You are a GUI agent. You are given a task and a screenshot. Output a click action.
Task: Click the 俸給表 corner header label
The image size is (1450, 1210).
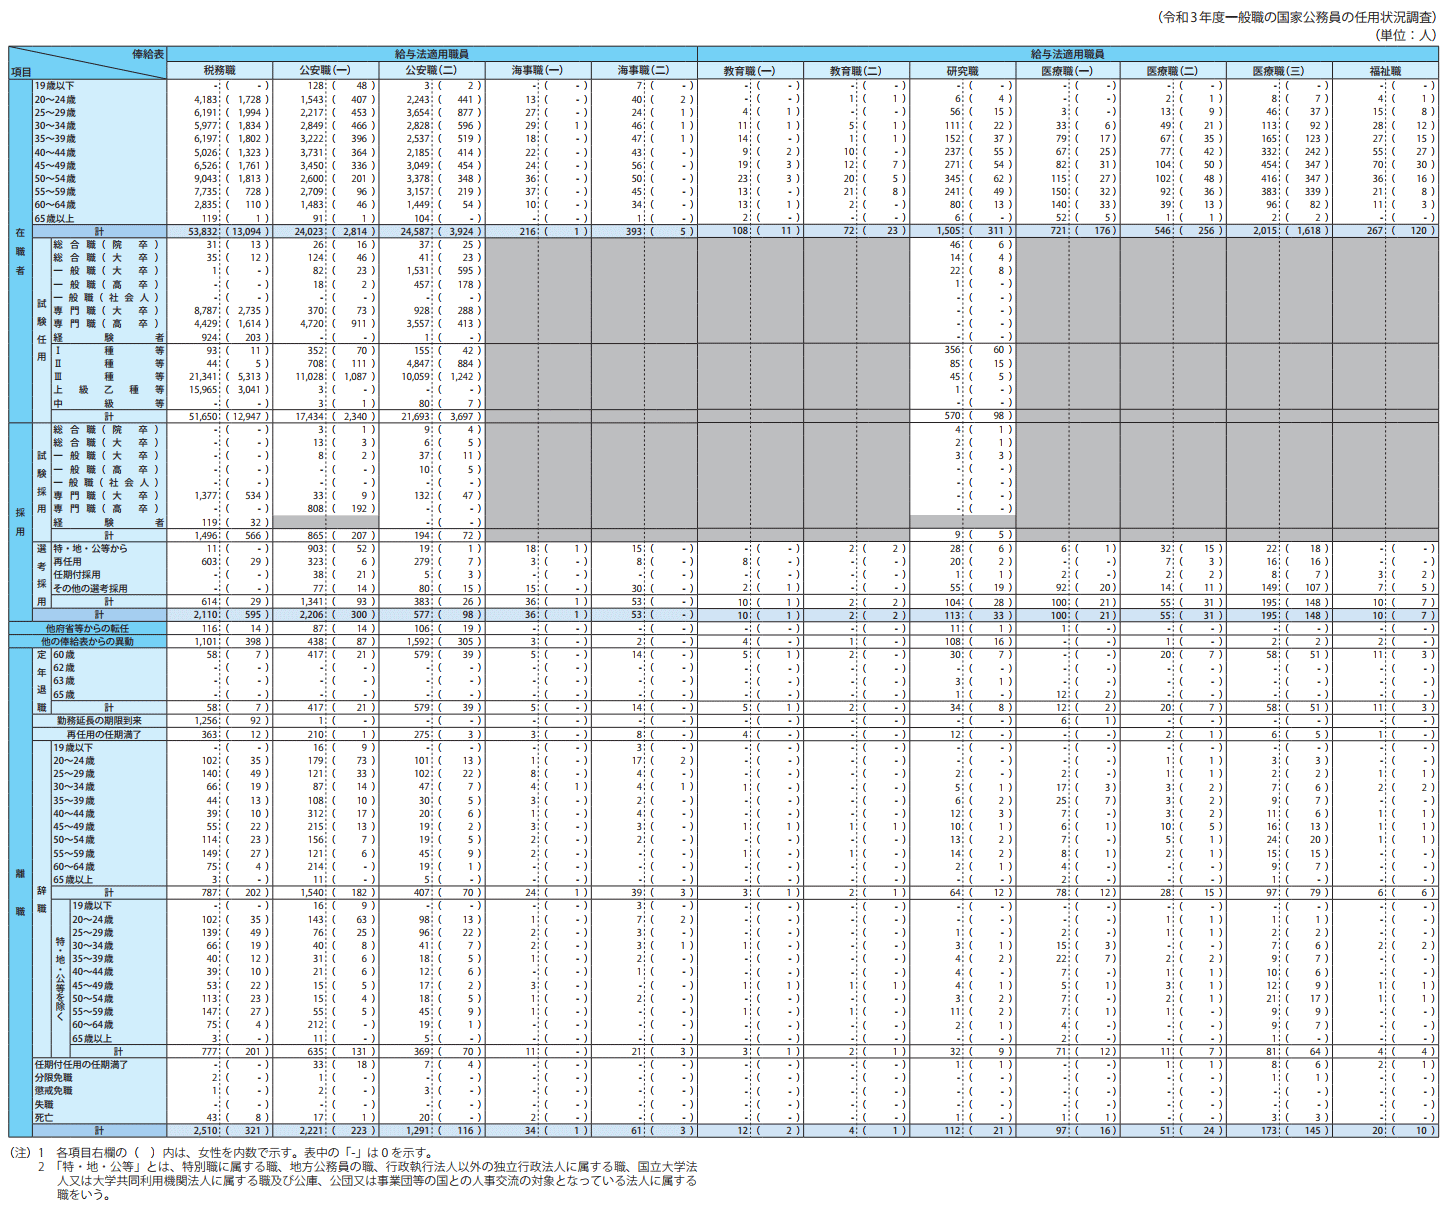pos(147,54)
